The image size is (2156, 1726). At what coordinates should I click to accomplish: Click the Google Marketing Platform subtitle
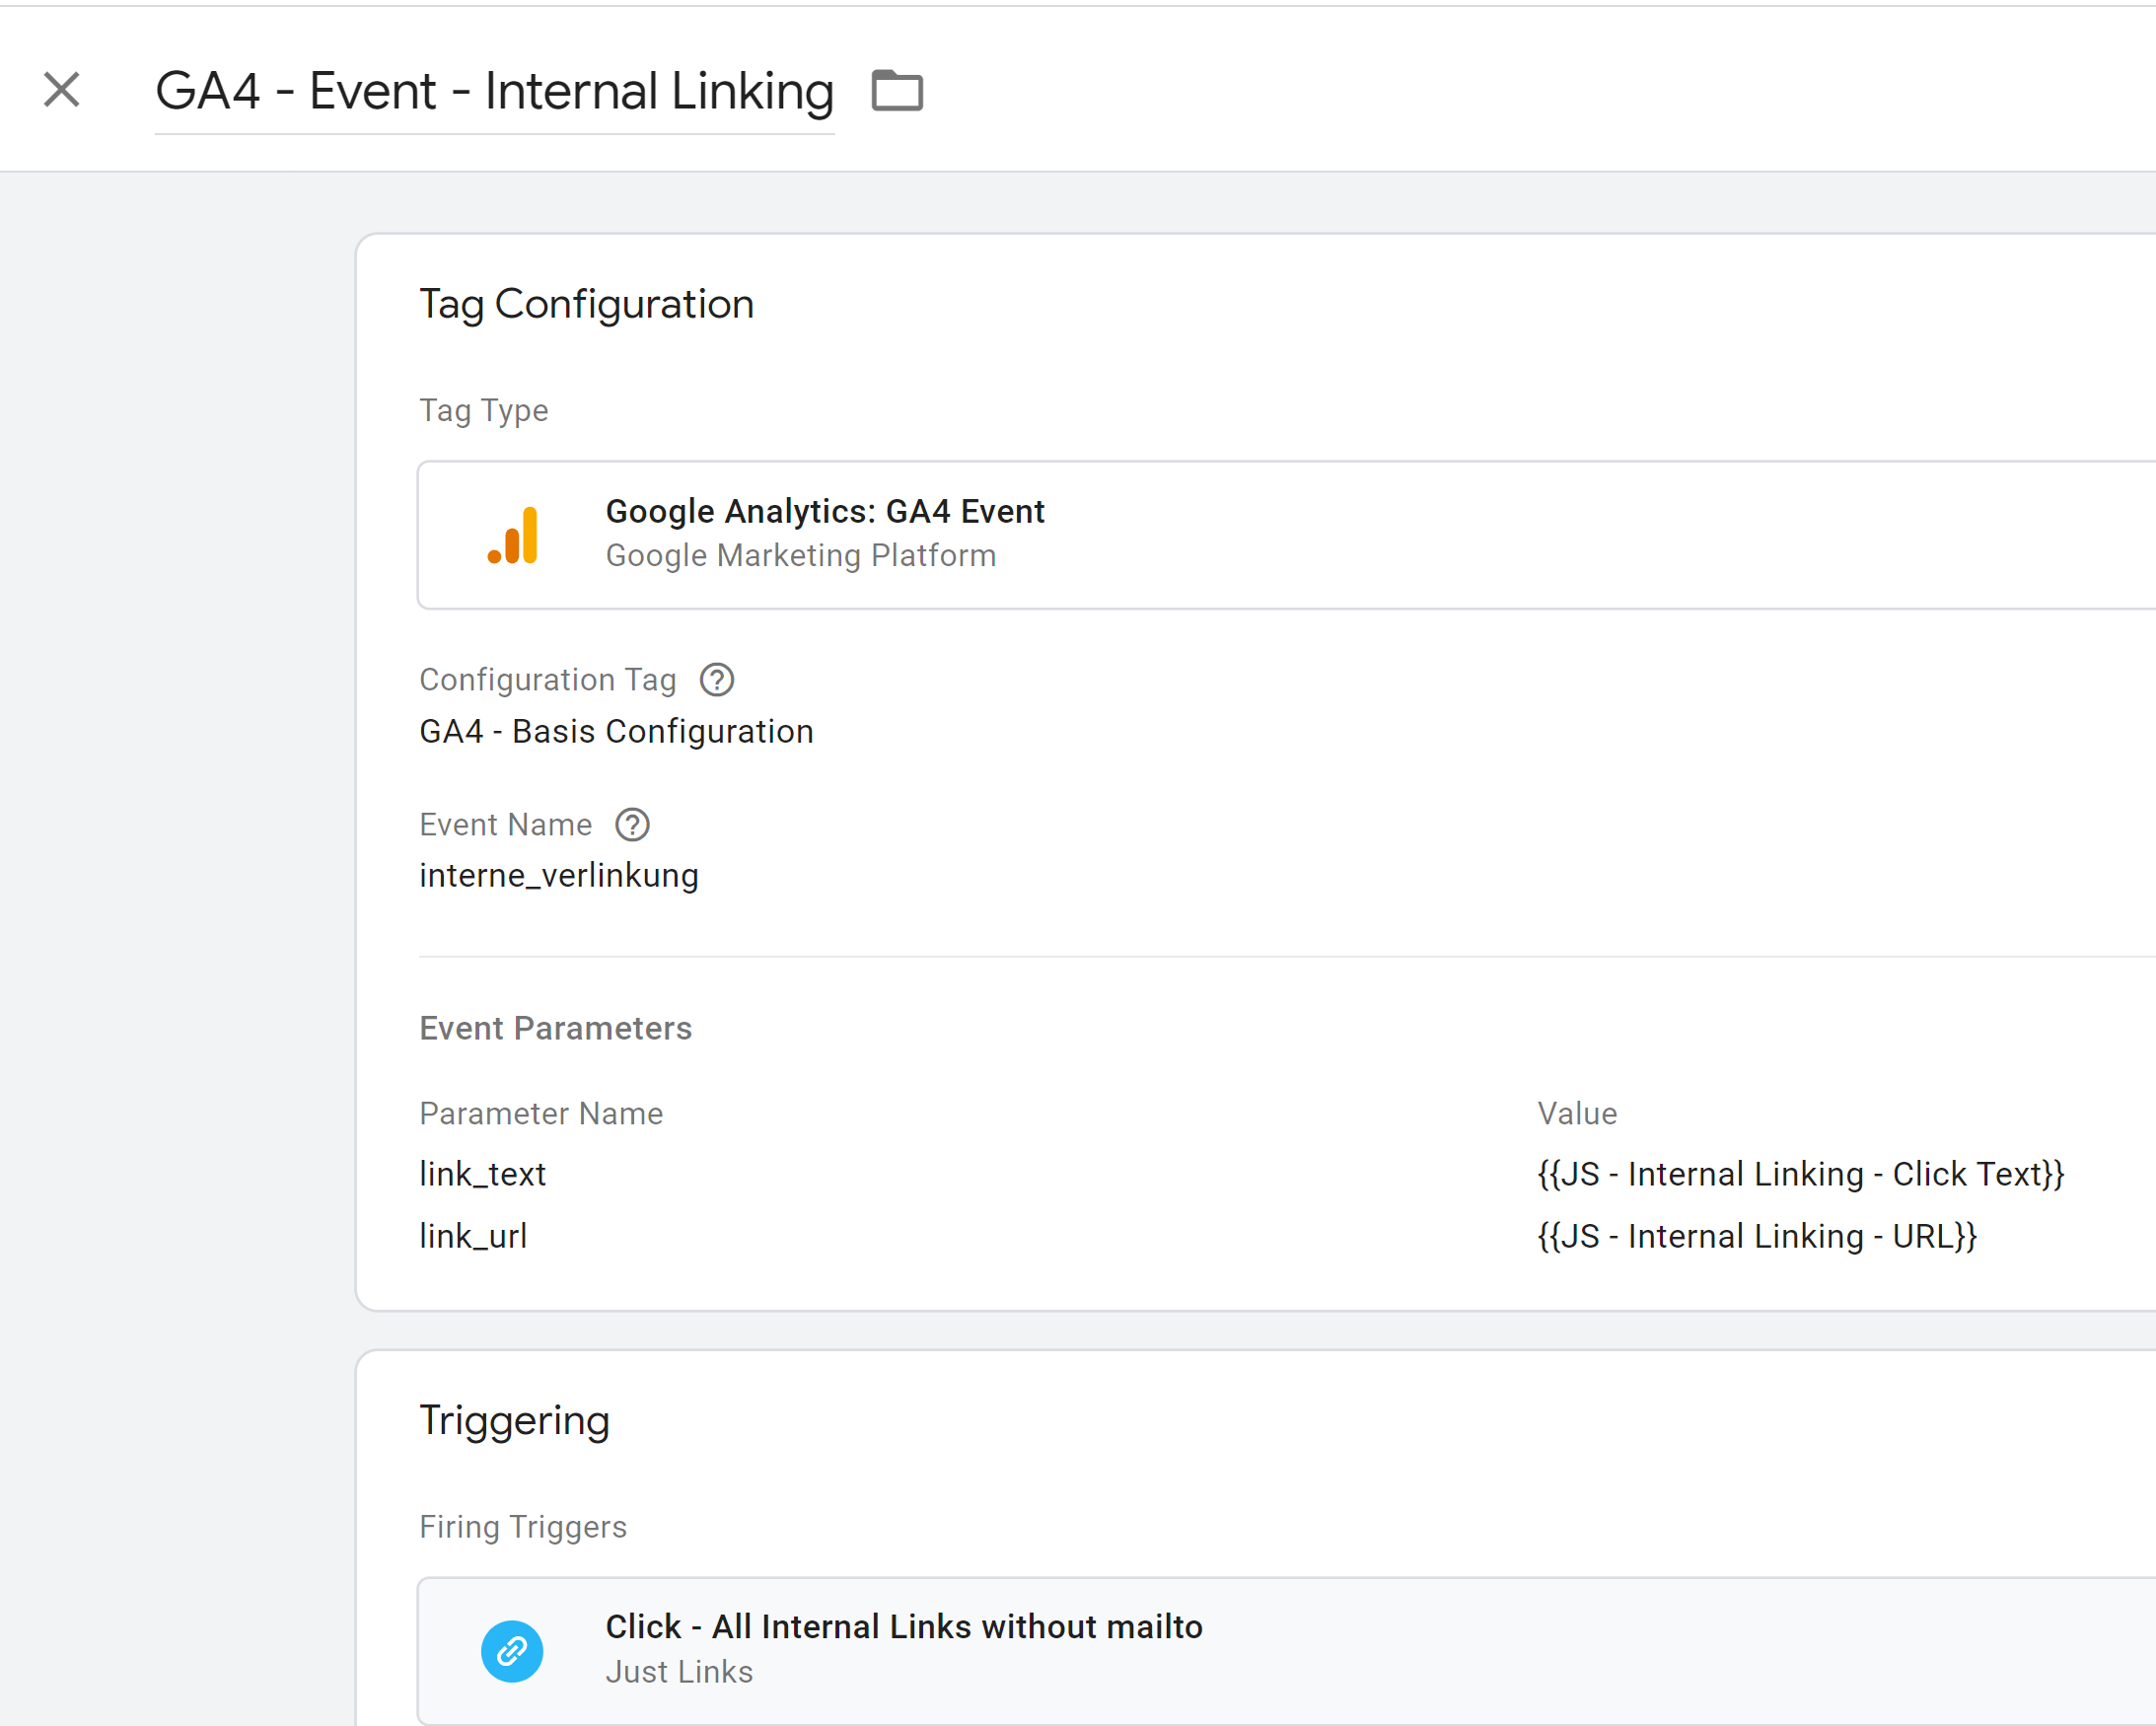800,556
